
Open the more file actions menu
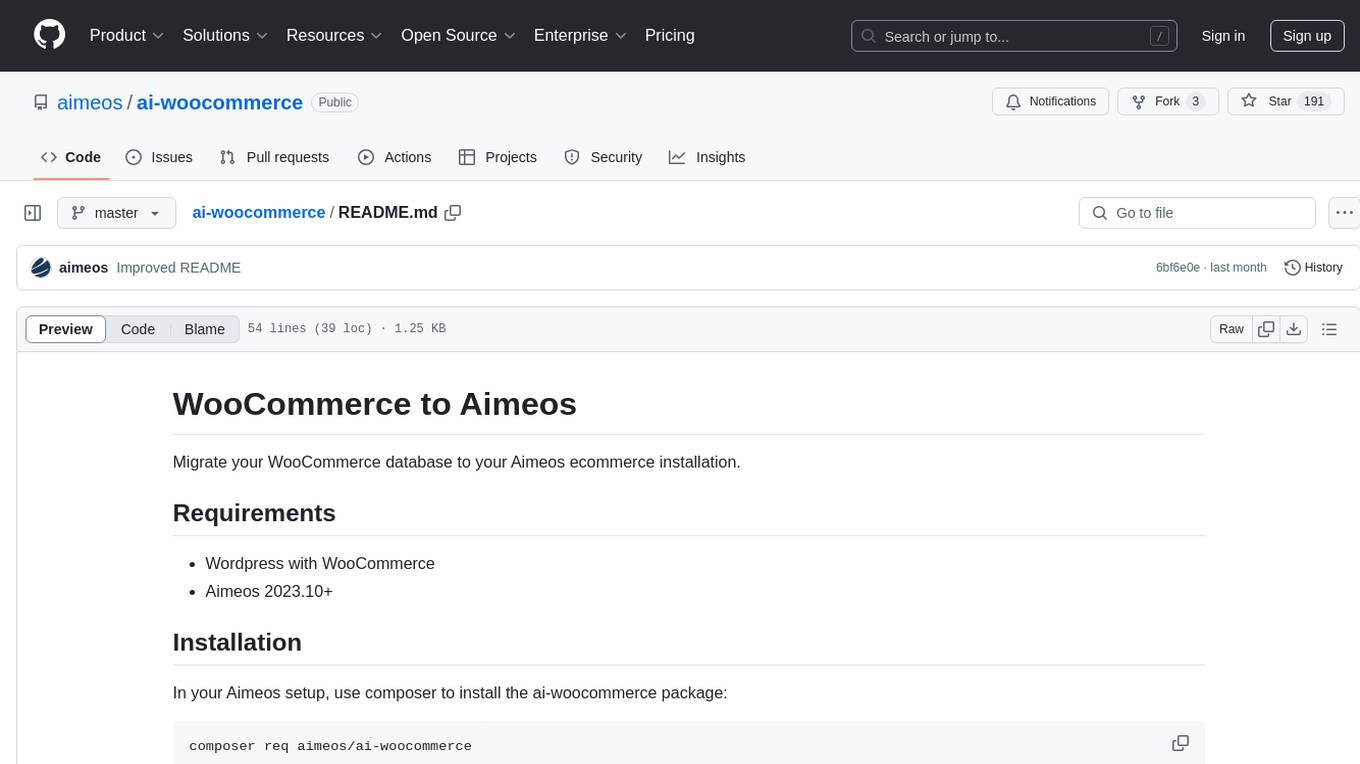pos(1344,213)
